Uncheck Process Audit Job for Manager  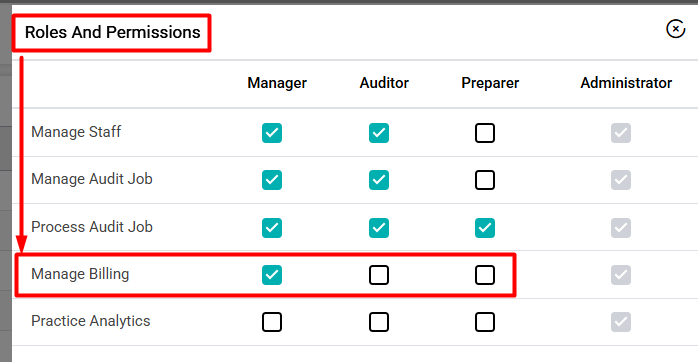(272, 228)
